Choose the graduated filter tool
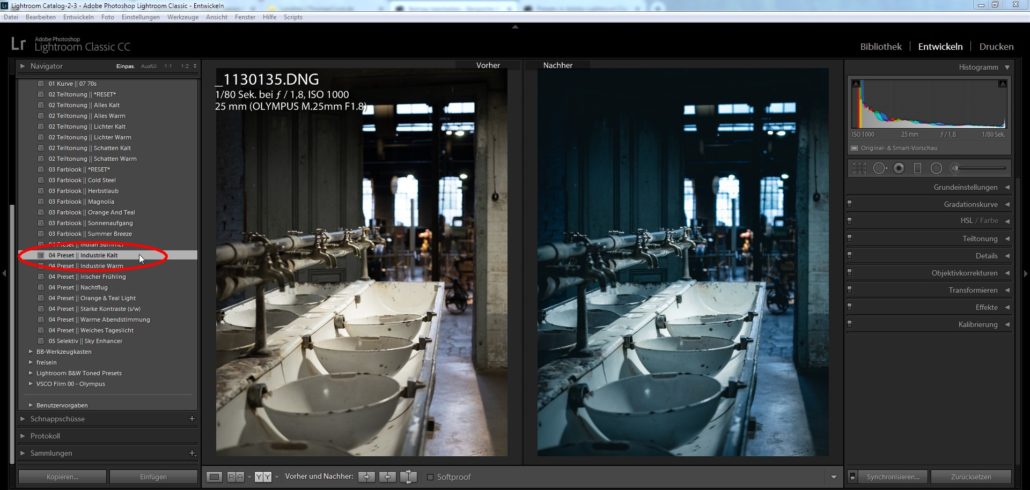 click(x=918, y=168)
